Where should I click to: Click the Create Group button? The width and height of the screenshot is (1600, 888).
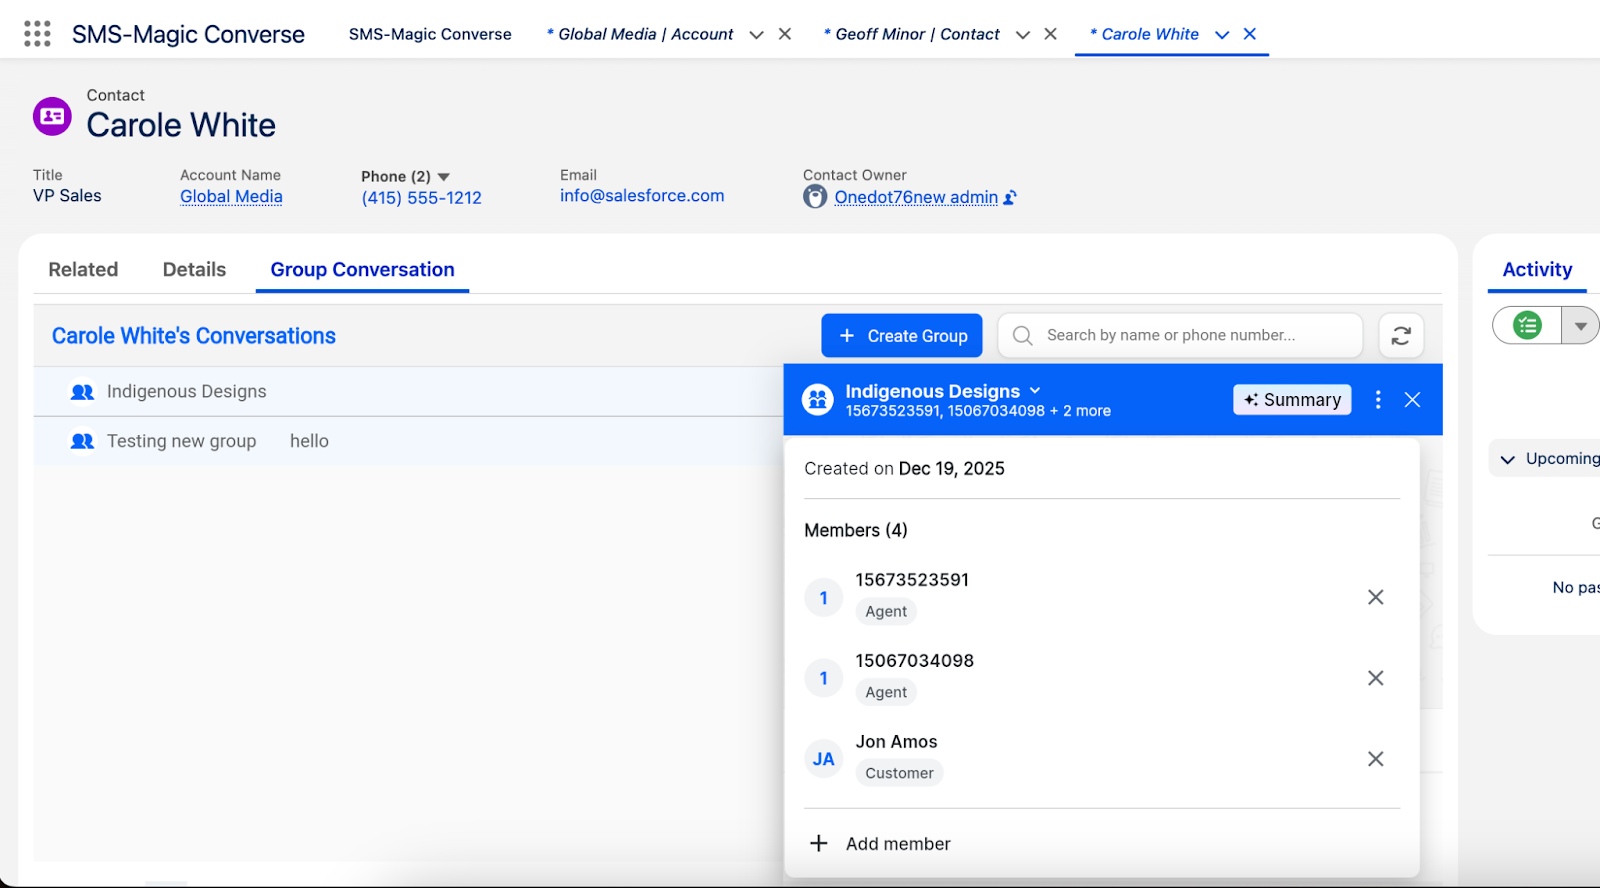902,336
